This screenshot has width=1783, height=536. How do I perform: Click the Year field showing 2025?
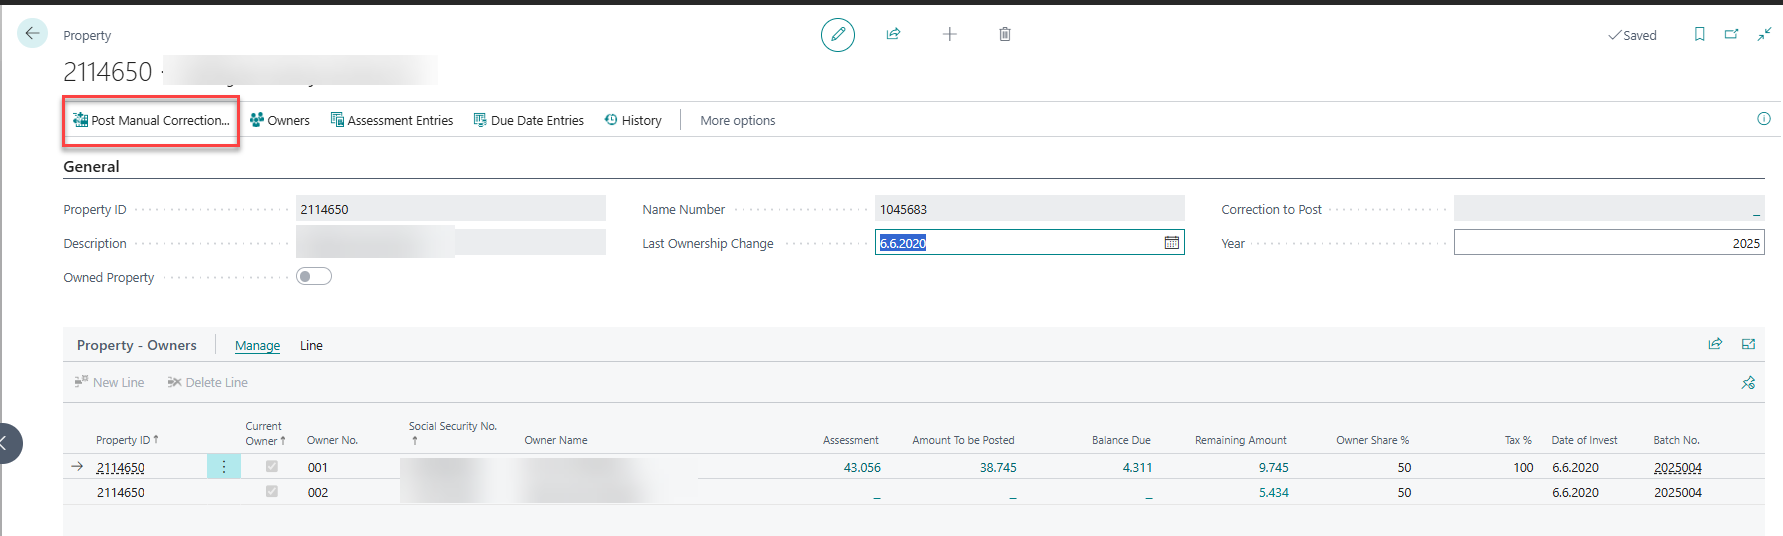(1609, 243)
